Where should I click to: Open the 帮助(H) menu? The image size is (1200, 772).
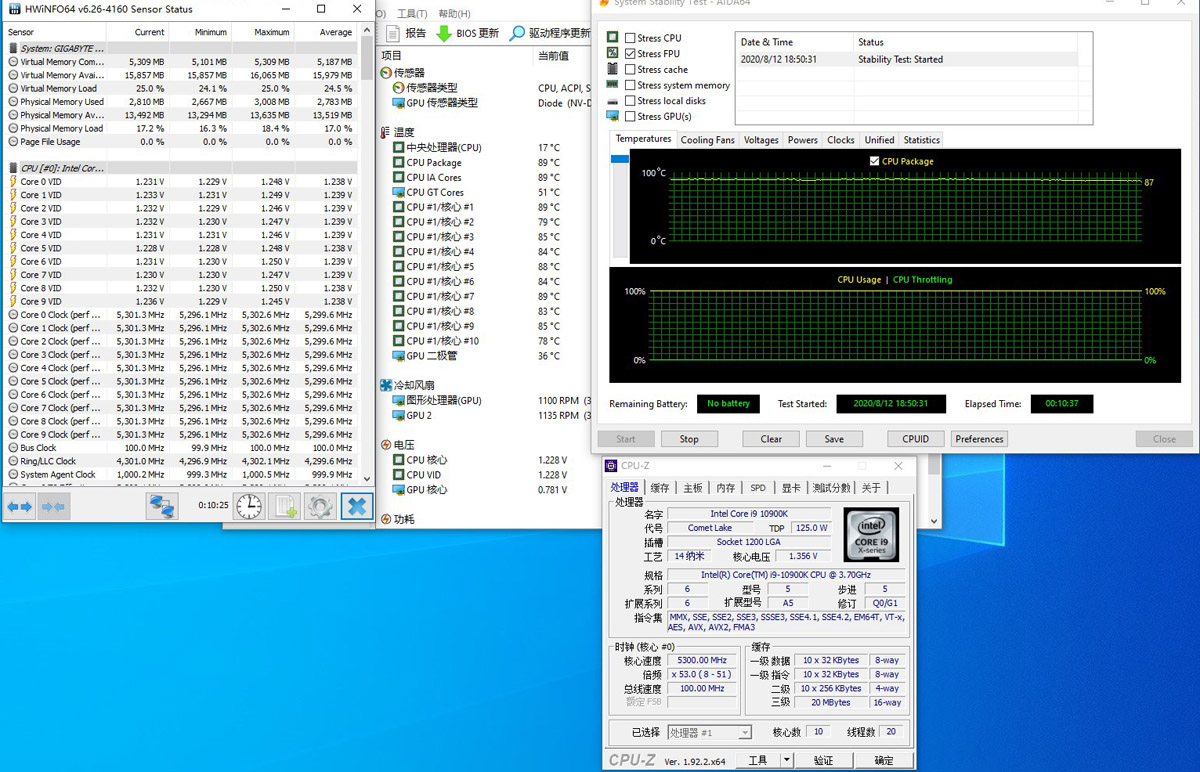point(456,13)
